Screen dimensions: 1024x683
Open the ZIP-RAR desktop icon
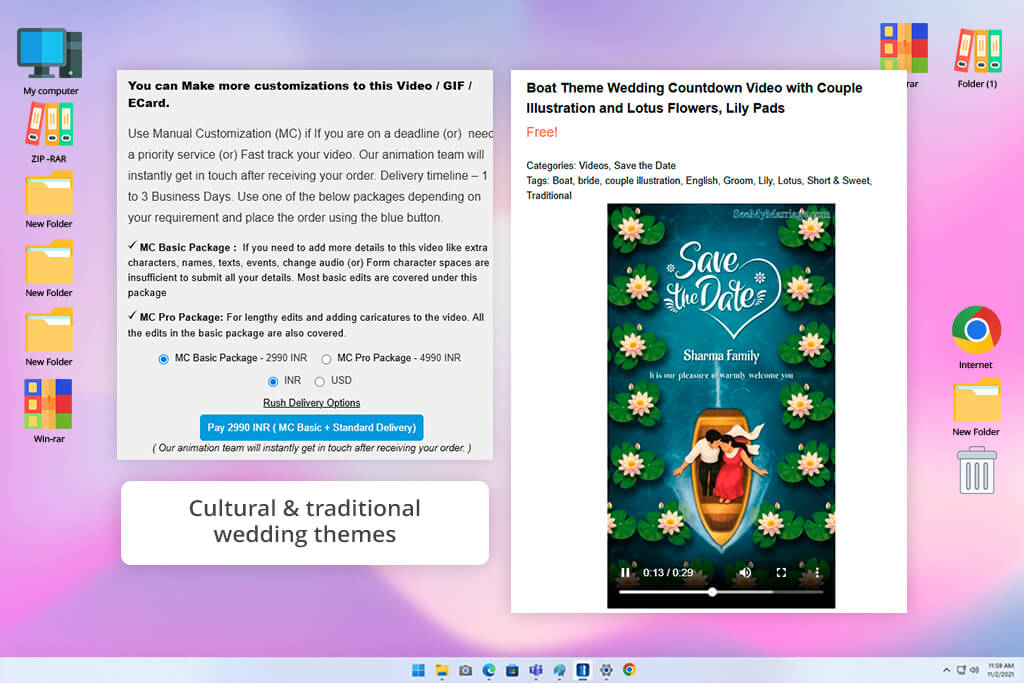coord(49,133)
